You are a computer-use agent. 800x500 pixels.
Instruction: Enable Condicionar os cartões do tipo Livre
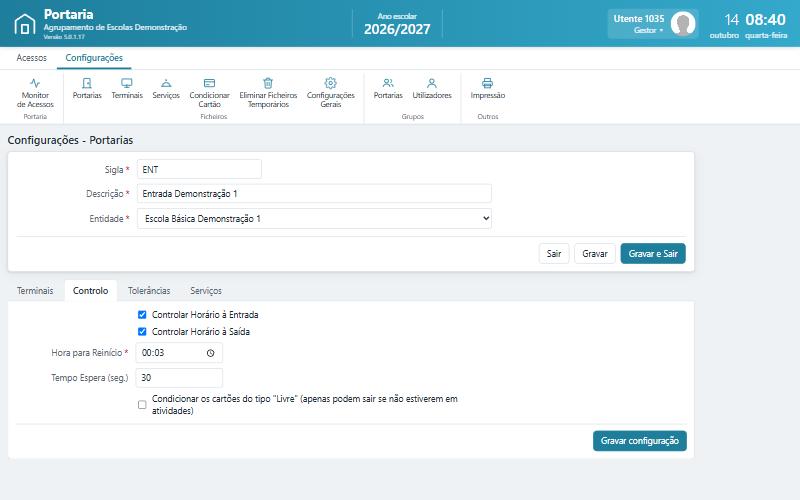click(142, 405)
